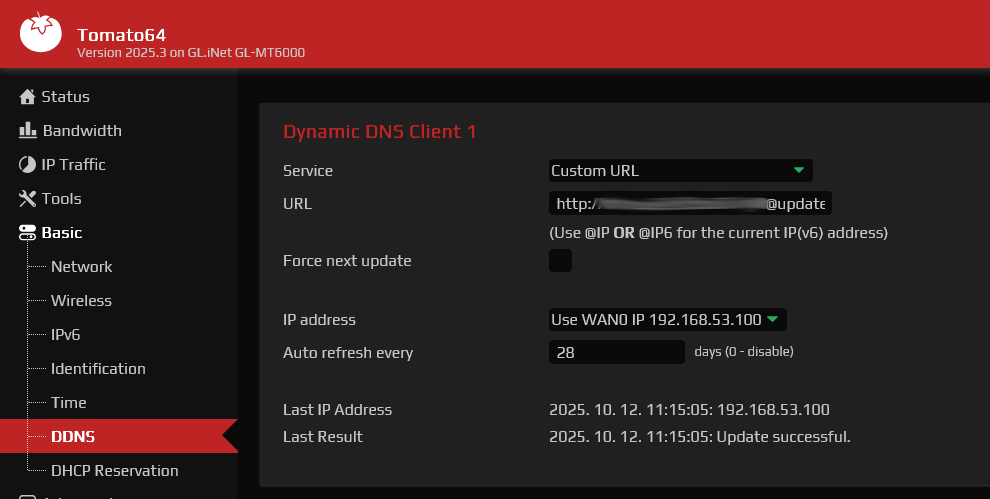The height and width of the screenshot is (499, 990).
Task: Click the green arrow on Service dropdown
Action: coord(799,171)
